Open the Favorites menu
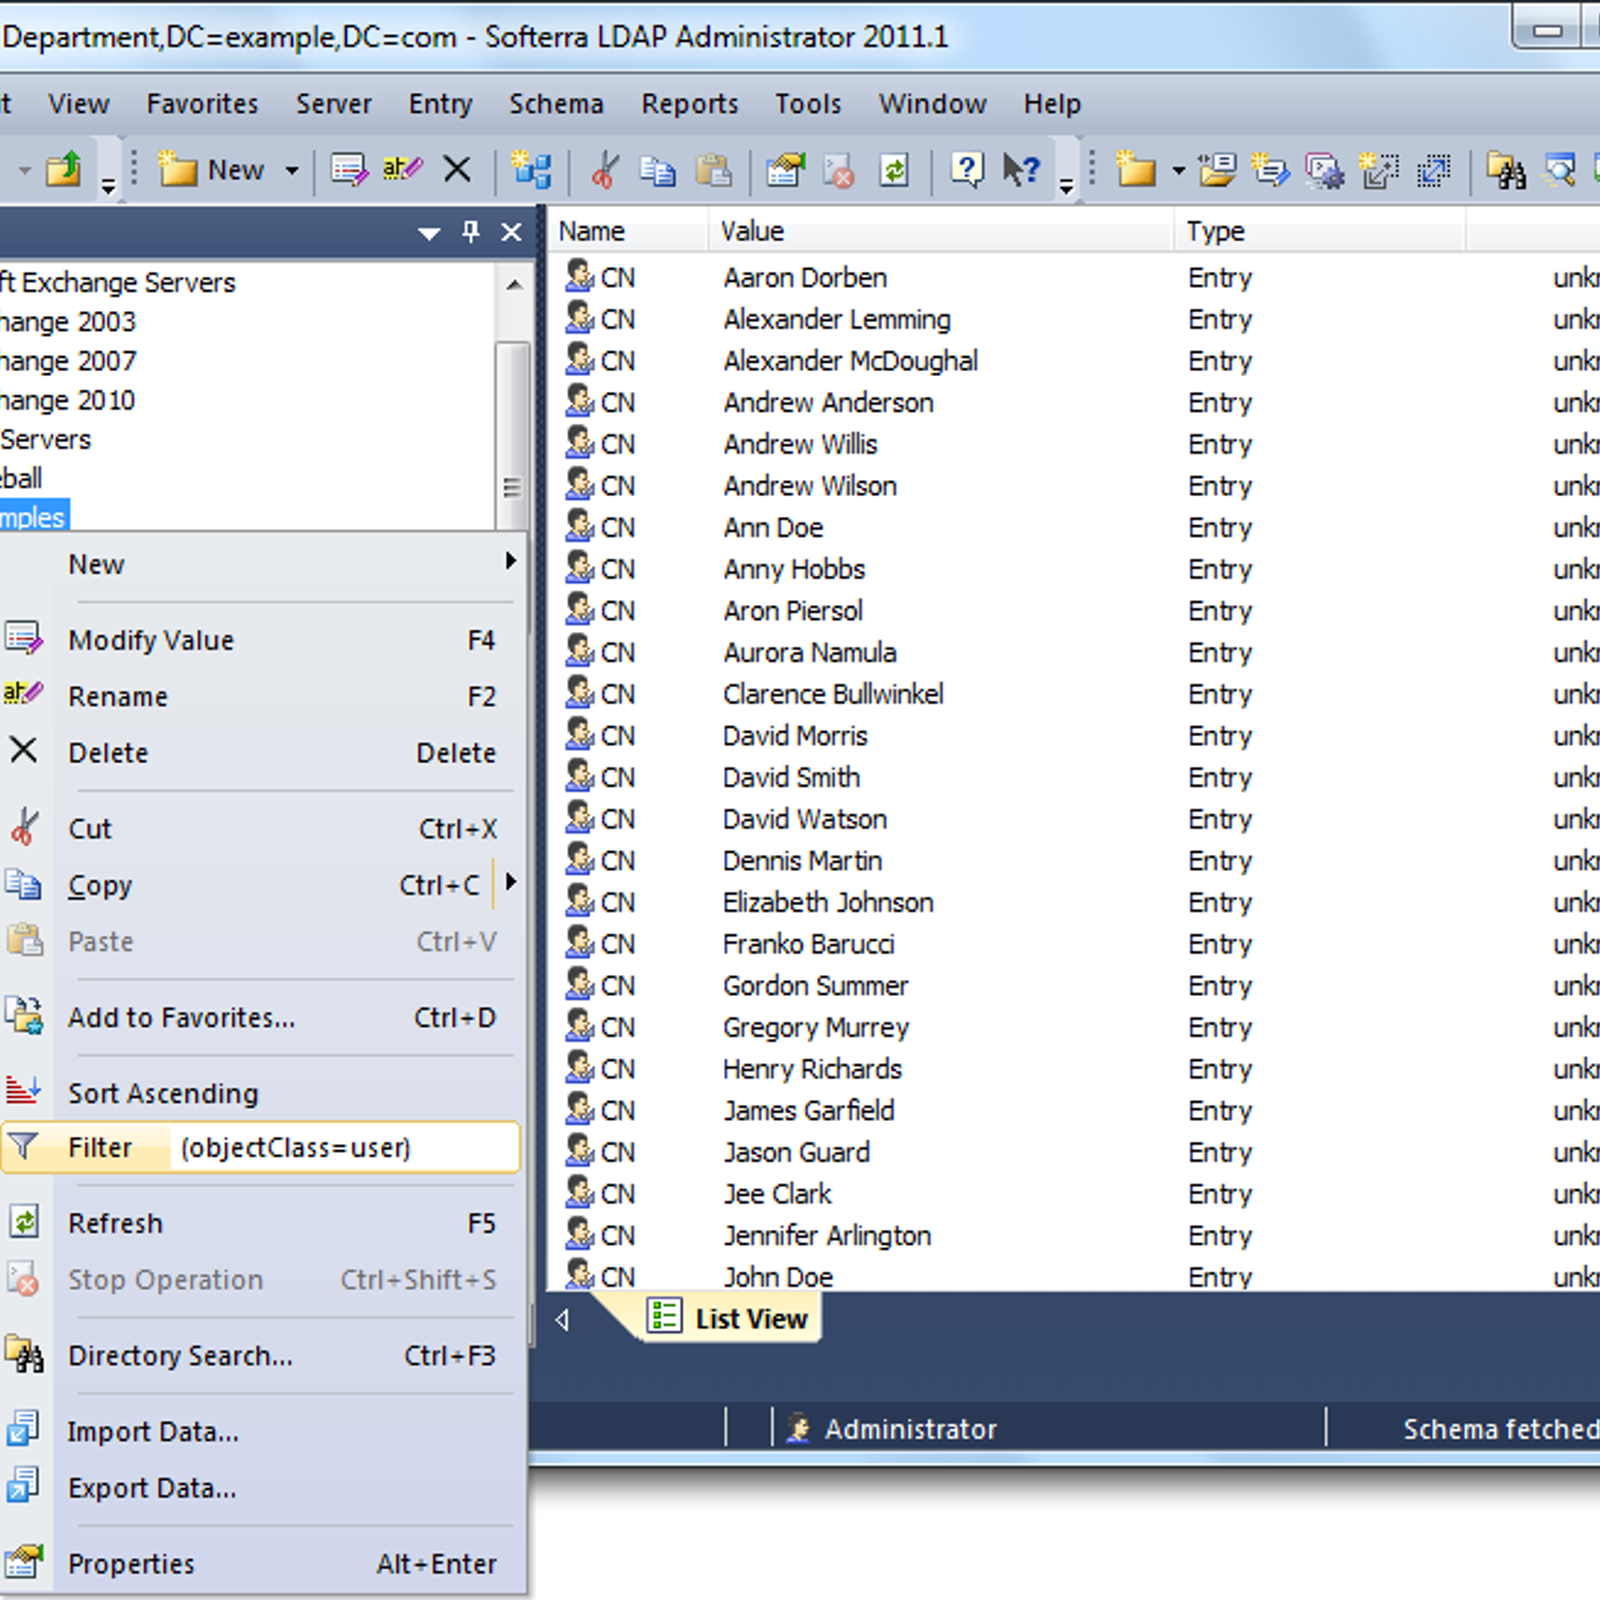1600x1600 pixels. pos(202,104)
